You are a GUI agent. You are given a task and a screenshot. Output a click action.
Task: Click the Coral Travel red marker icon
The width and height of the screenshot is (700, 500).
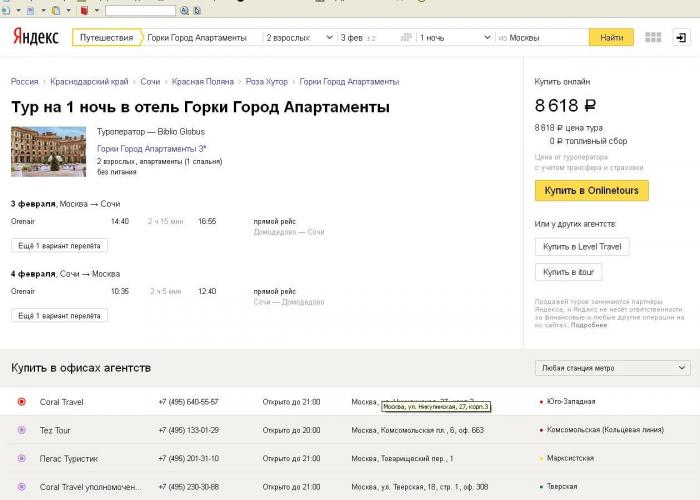click(21, 402)
